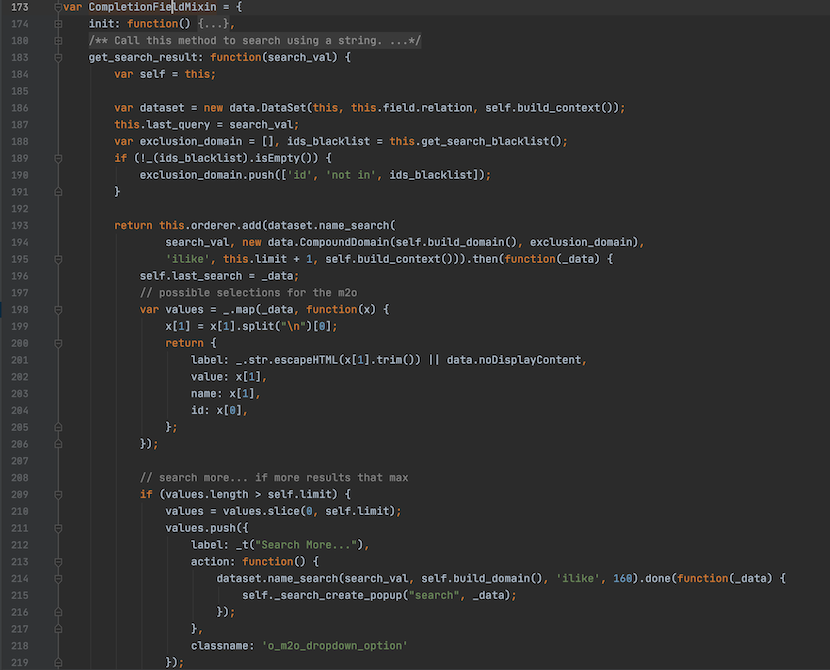Image resolution: width=830 pixels, height=670 pixels.
Task: Click the folded {...} placeholder after init function
Action: (x=213, y=24)
